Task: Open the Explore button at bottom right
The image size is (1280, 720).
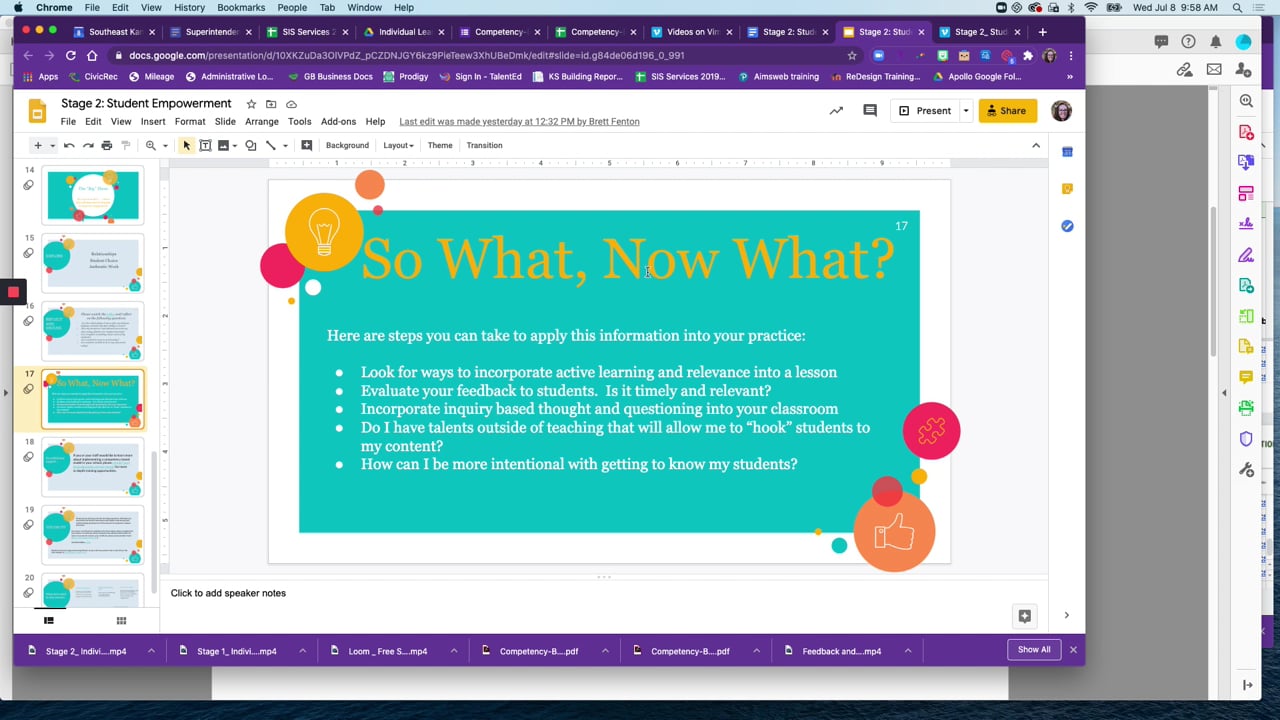Action: pyautogui.click(x=1024, y=616)
